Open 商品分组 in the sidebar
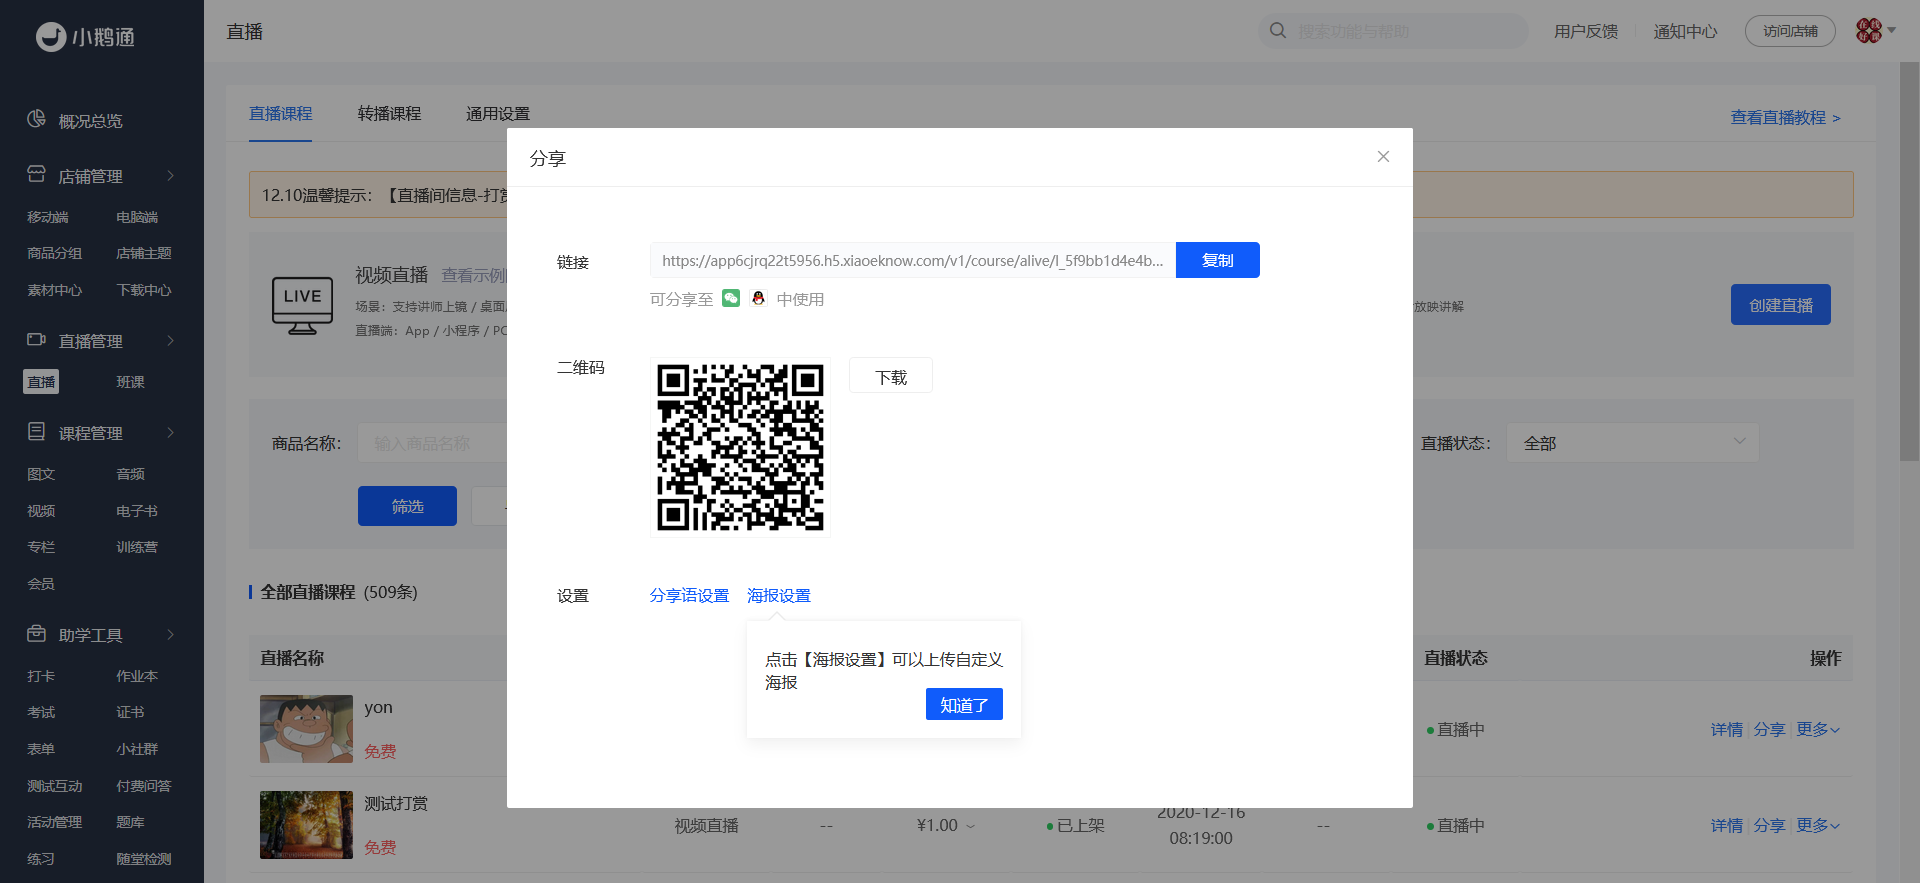 coord(55,253)
